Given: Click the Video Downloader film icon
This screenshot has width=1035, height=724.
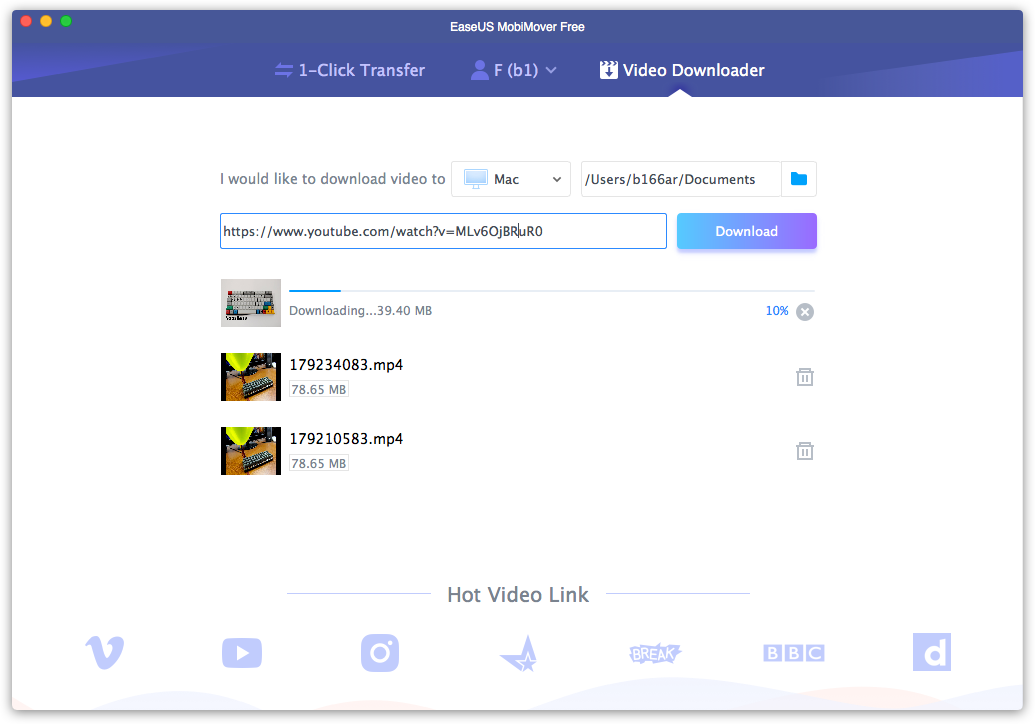Looking at the screenshot, I should [609, 70].
